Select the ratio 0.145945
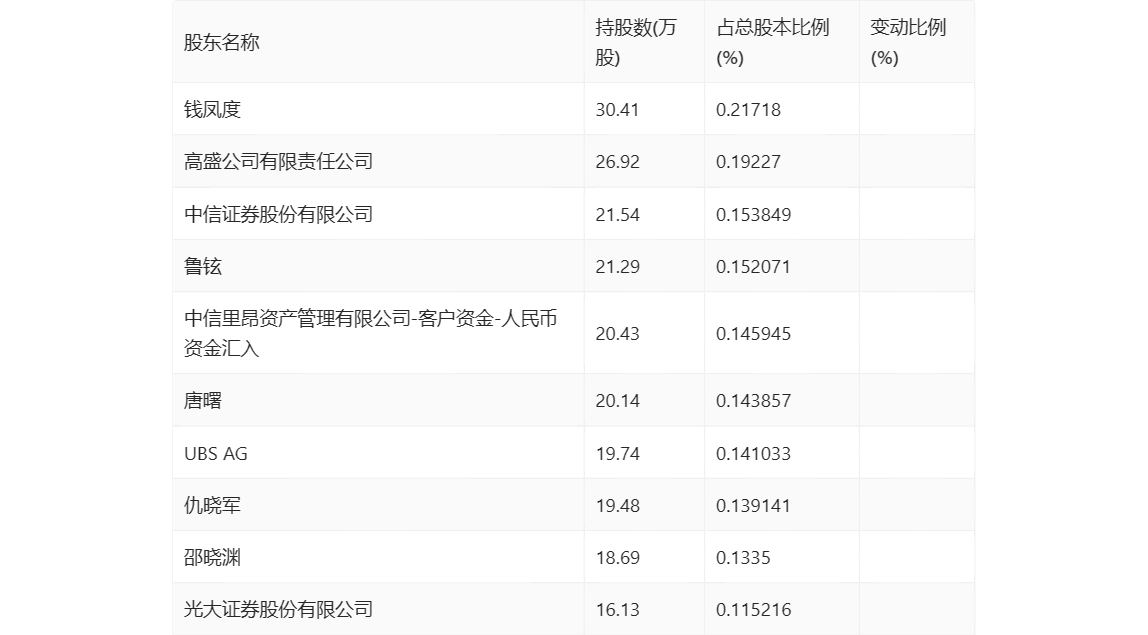The height and width of the screenshot is (635, 1148). tap(753, 334)
